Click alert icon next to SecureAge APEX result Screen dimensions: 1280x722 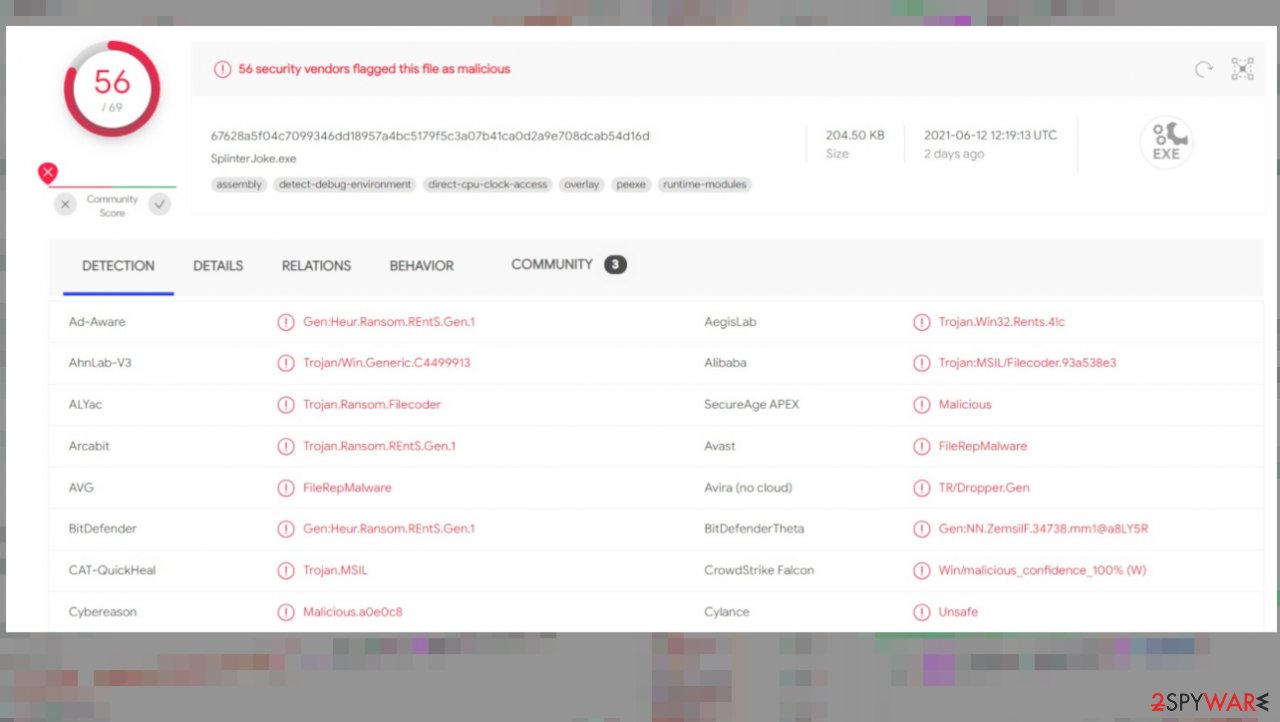[921, 405]
